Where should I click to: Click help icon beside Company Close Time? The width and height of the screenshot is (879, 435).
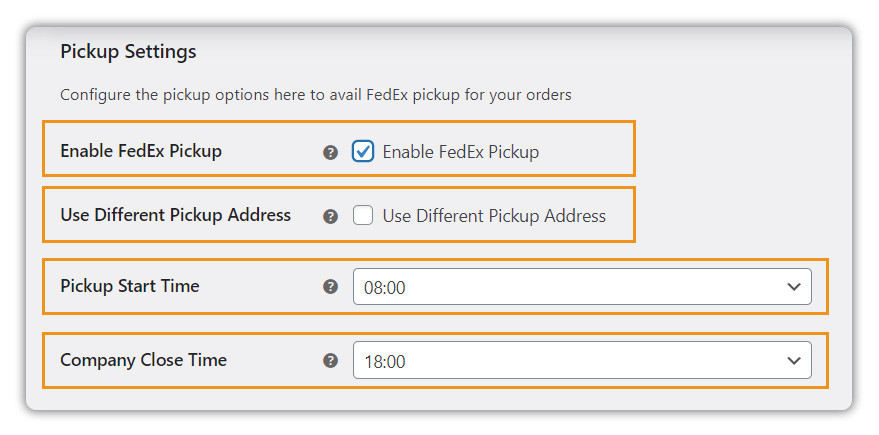click(x=331, y=361)
